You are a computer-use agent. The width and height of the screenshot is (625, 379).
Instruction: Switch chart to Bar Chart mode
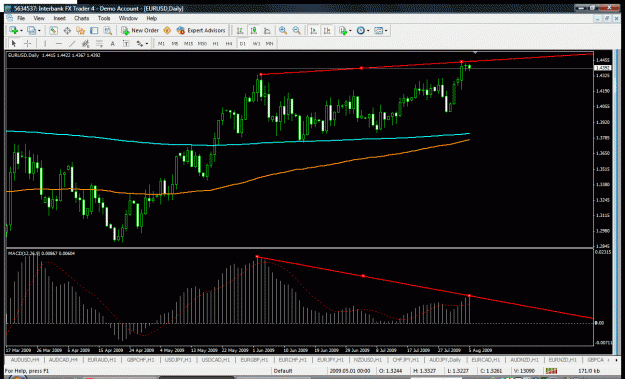(x=240, y=30)
